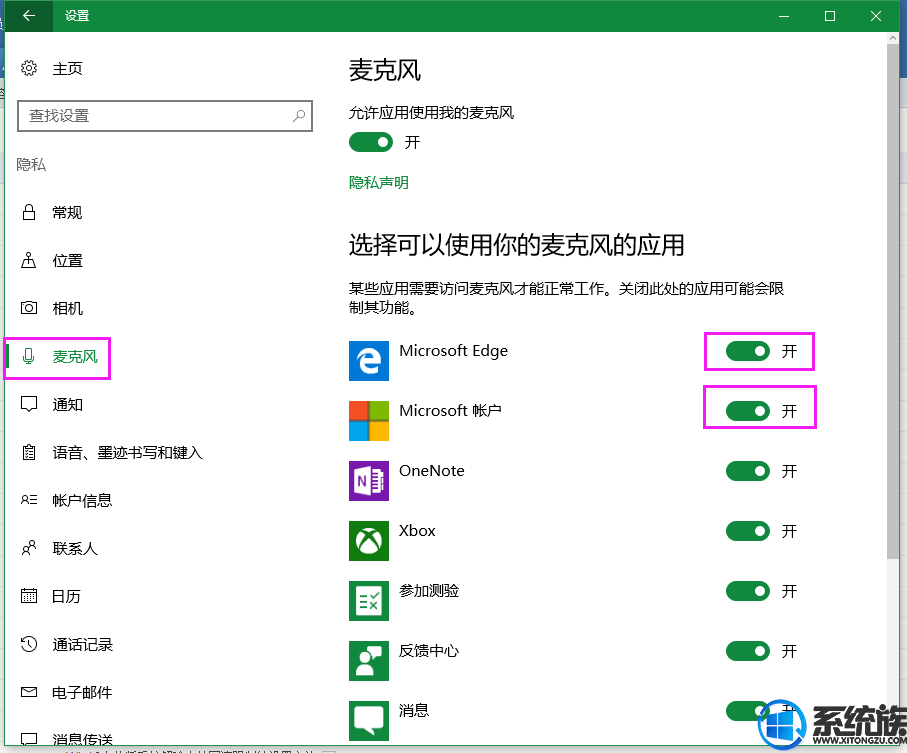Click the Xbox app name
The height and width of the screenshot is (753, 907).
(x=417, y=530)
